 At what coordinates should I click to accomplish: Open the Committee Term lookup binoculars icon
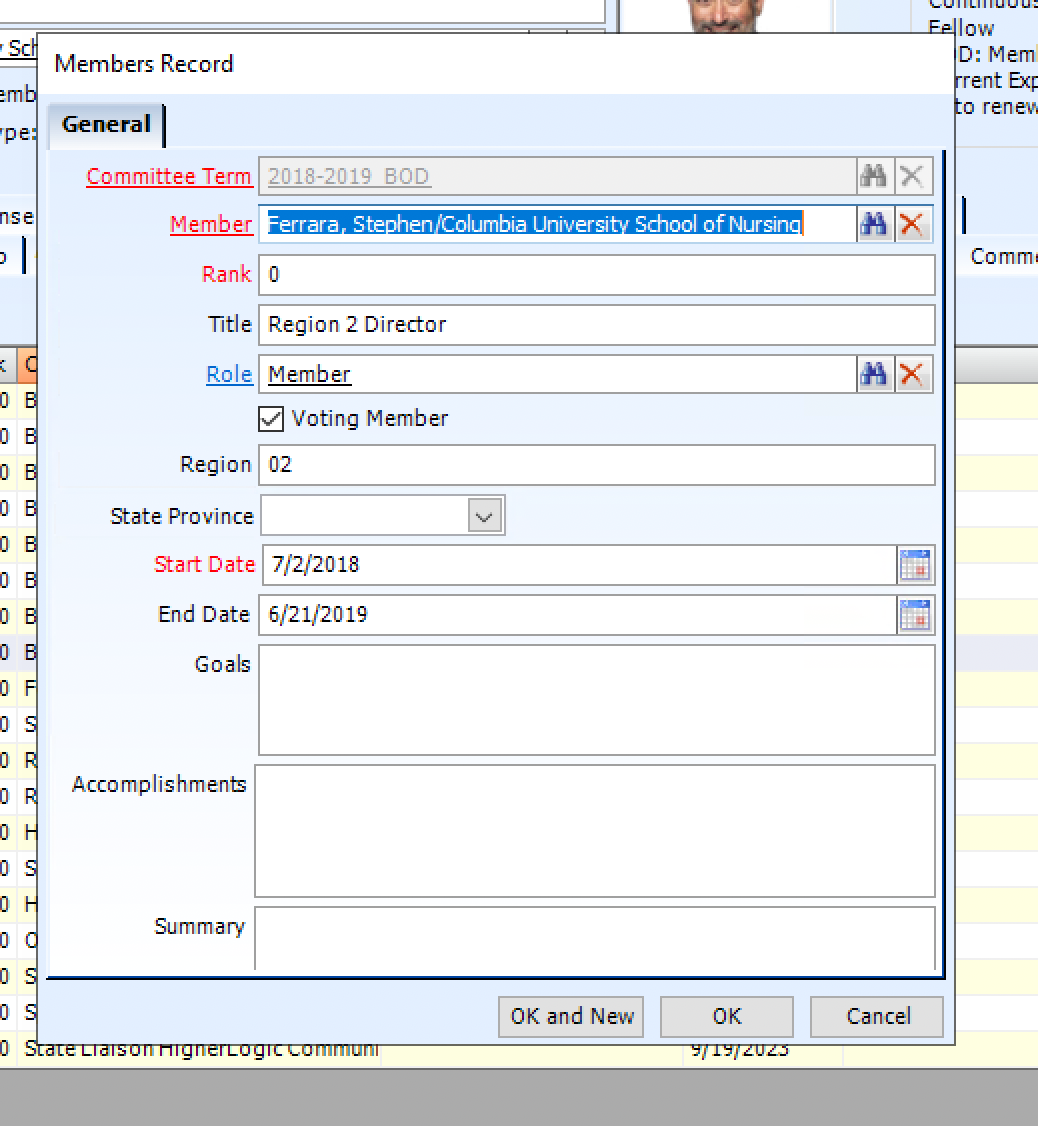coord(873,175)
